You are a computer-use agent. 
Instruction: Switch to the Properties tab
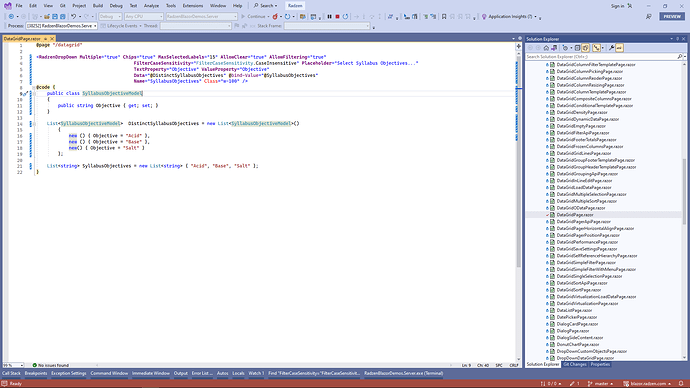tap(600, 365)
